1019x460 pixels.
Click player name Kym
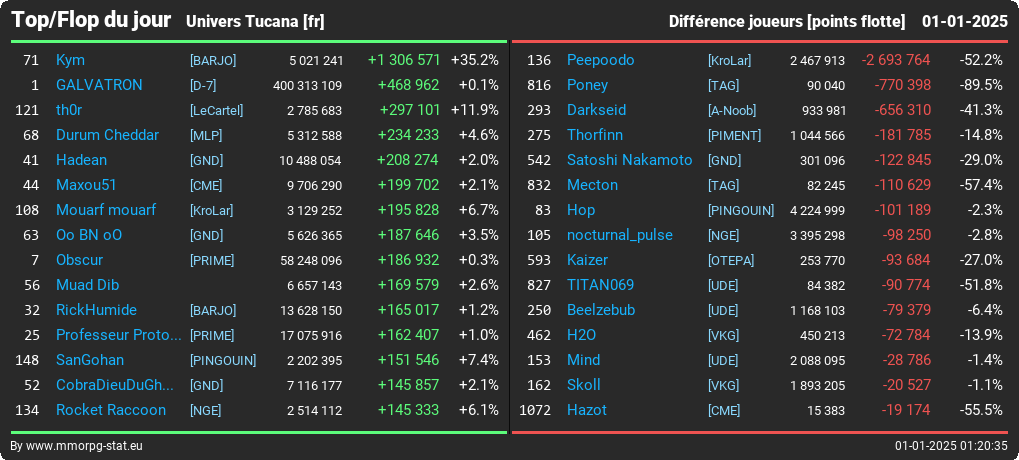(x=70, y=60)
